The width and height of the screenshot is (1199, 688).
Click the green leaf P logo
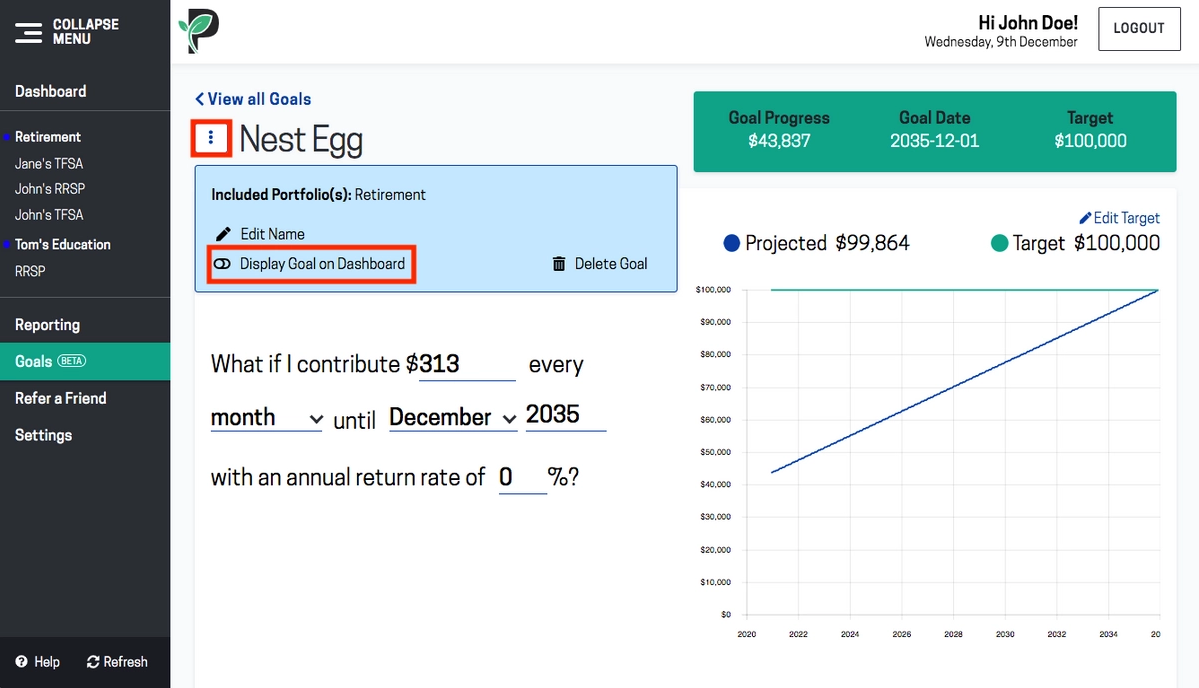(199, 31)
